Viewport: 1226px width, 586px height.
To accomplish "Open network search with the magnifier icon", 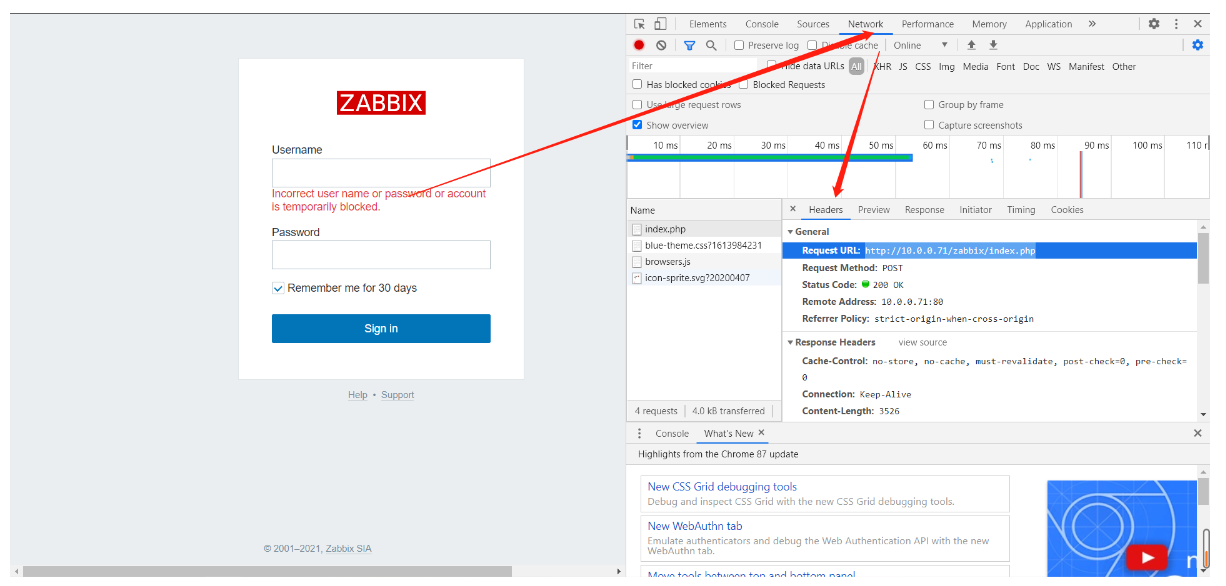I will click(711, 45).
